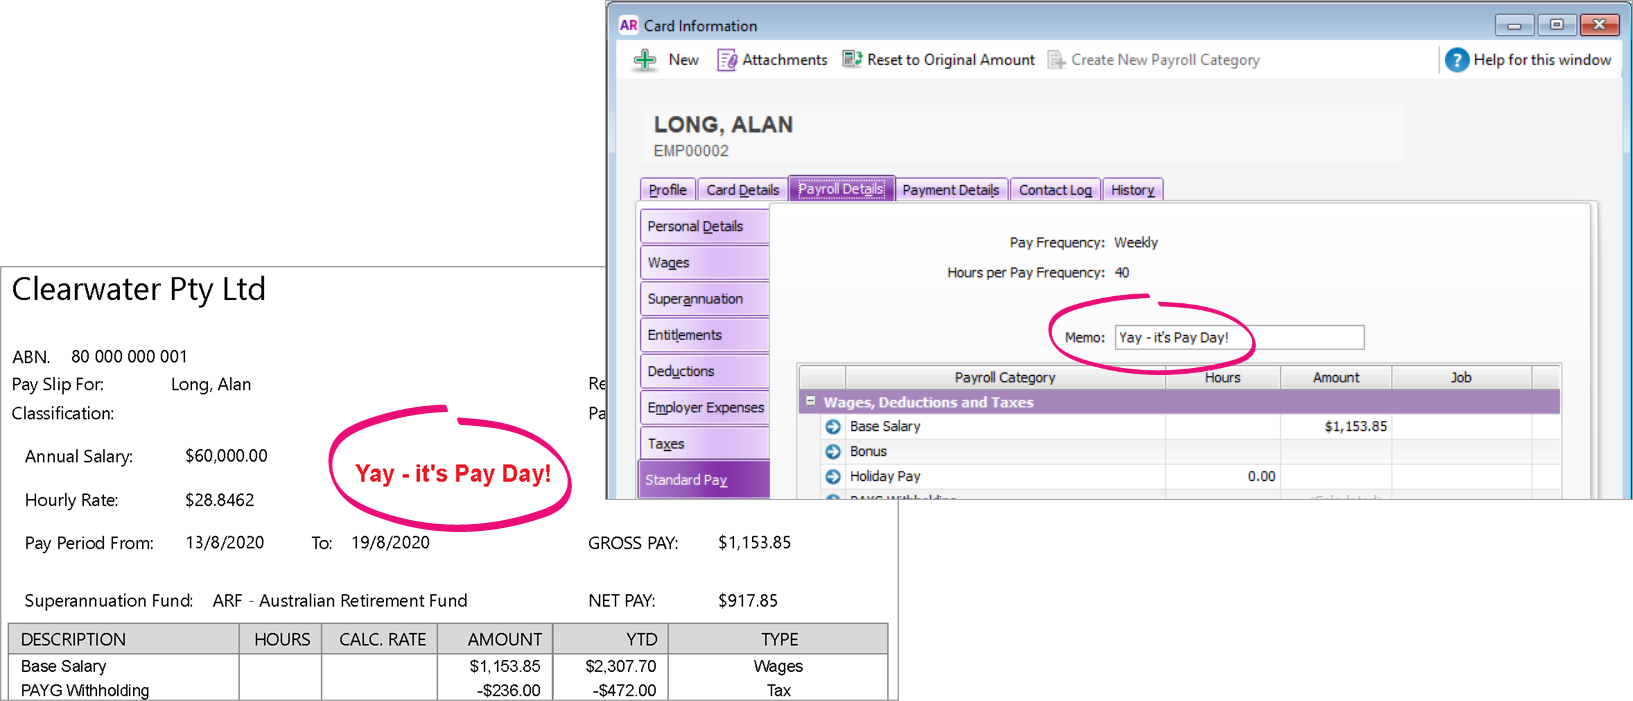Viewport: 1633px width, 701px height.
Task: Collapse the Wages, Deductions and Taxes group
Action: [x=811, y=402]
